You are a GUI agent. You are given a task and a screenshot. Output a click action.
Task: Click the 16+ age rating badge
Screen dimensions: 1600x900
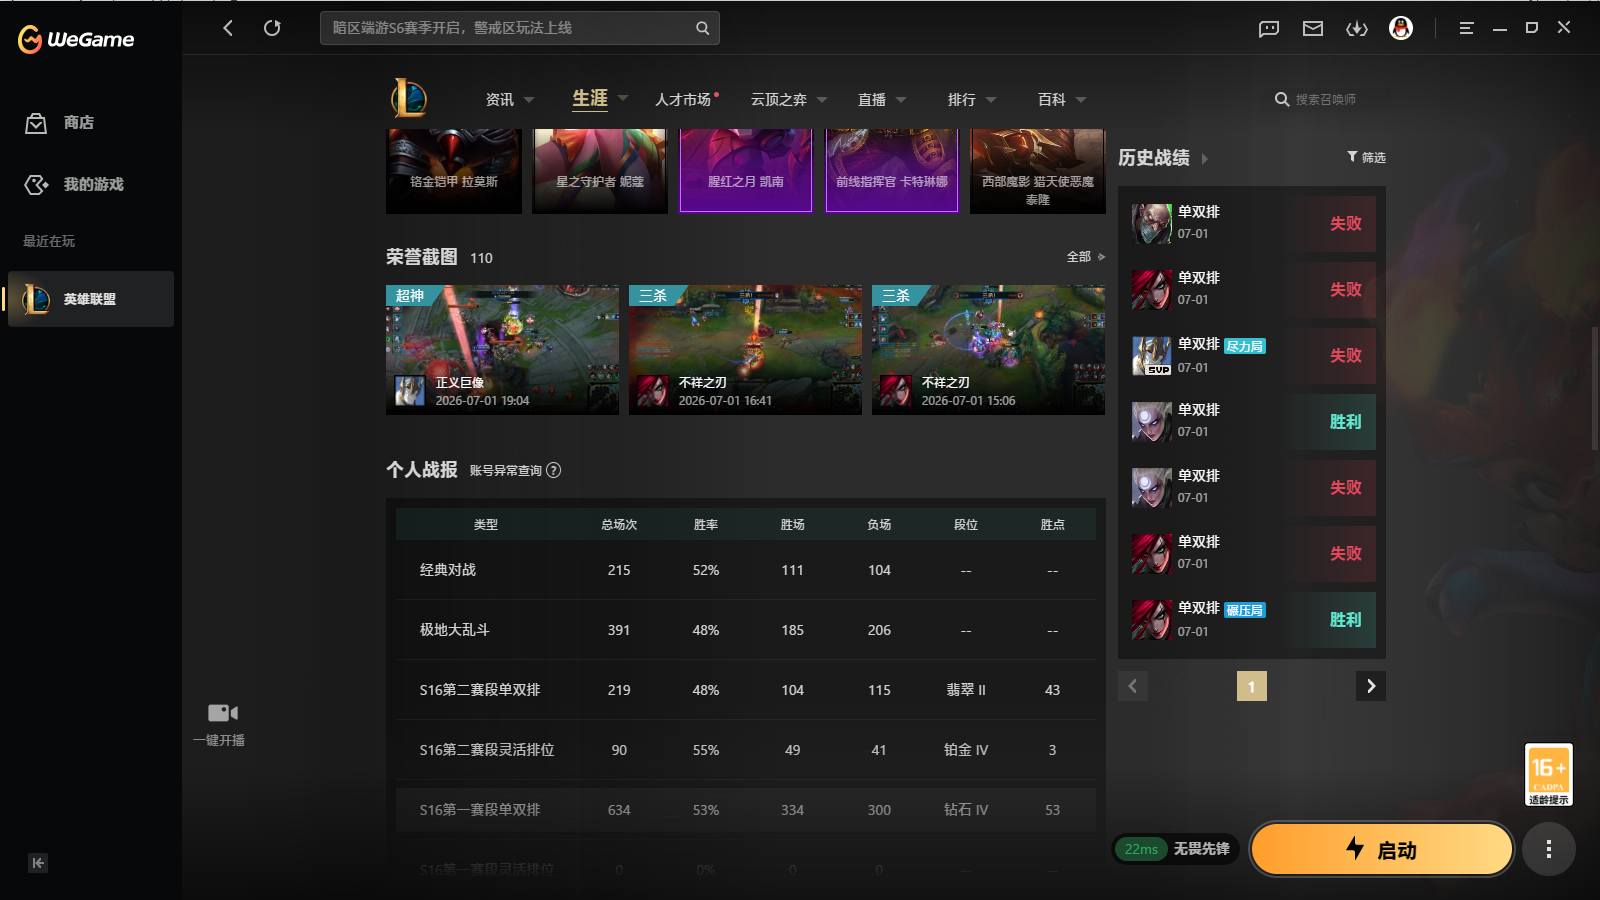point(1549,775)
